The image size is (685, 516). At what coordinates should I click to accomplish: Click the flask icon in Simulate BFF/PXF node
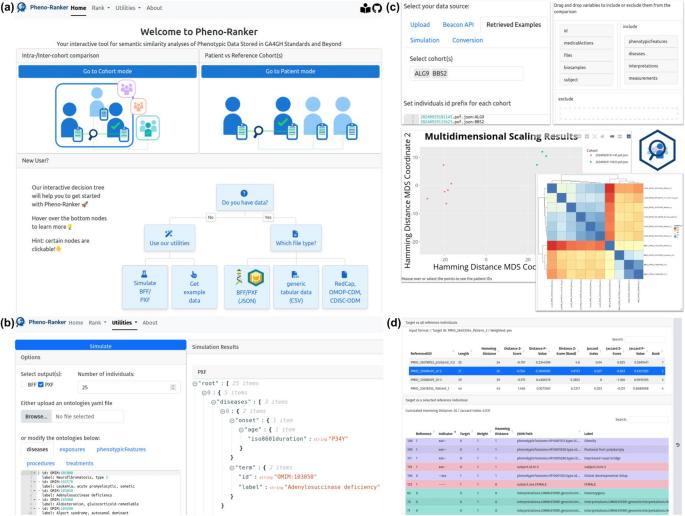144,274
